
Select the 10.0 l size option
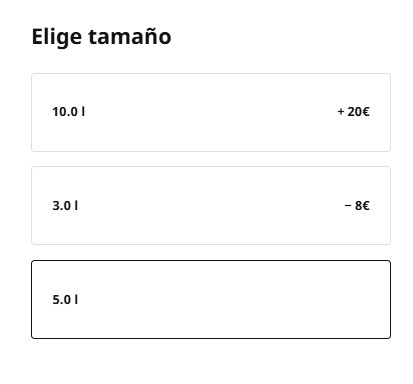[x=211, y=112]
